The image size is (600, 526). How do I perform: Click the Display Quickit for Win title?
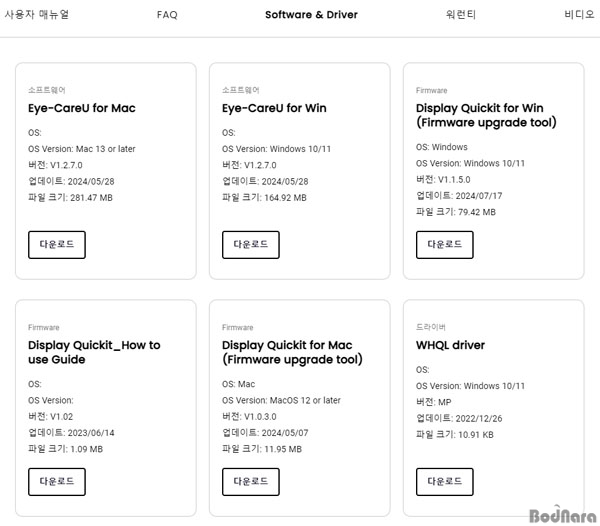point(486,115)
